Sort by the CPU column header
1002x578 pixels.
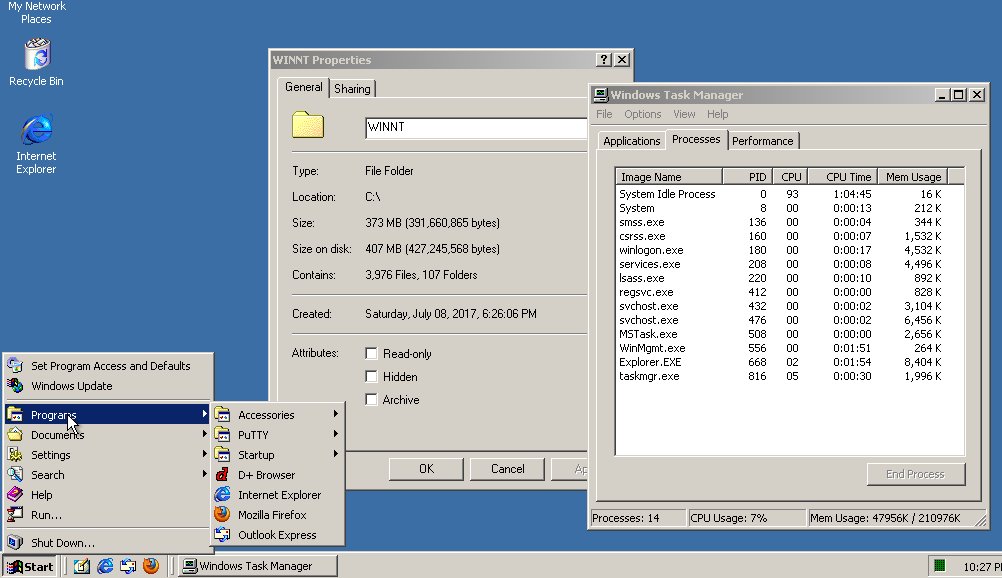pyautogui.click(x=790, y=176)
